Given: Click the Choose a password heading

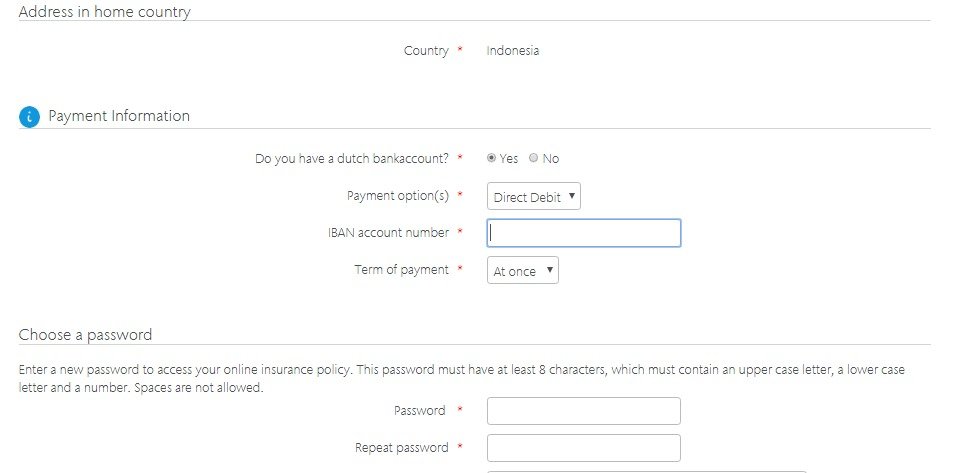Looking at the screenshot, I should 85,335.
